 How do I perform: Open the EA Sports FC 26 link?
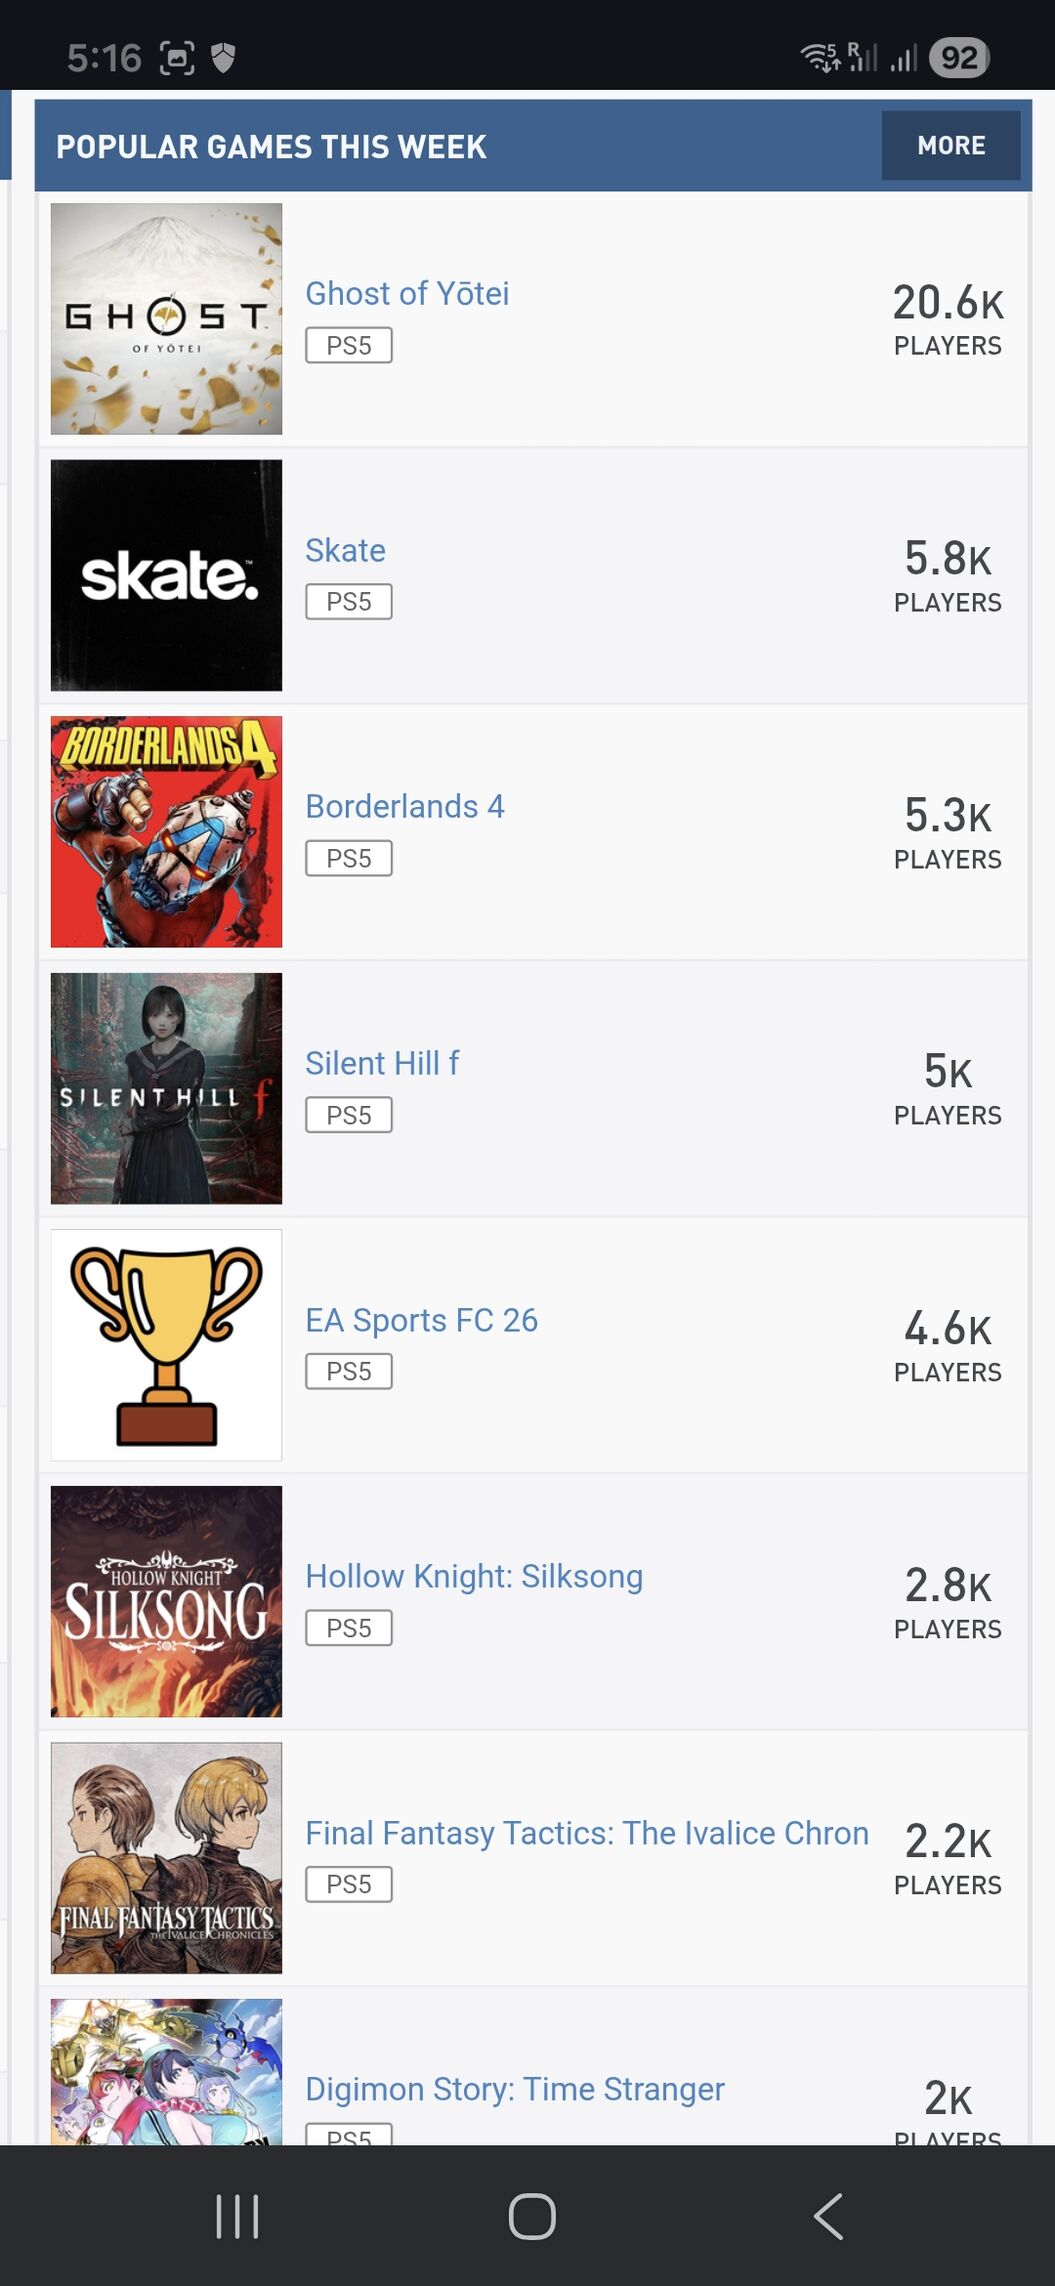coord(421,1320)
